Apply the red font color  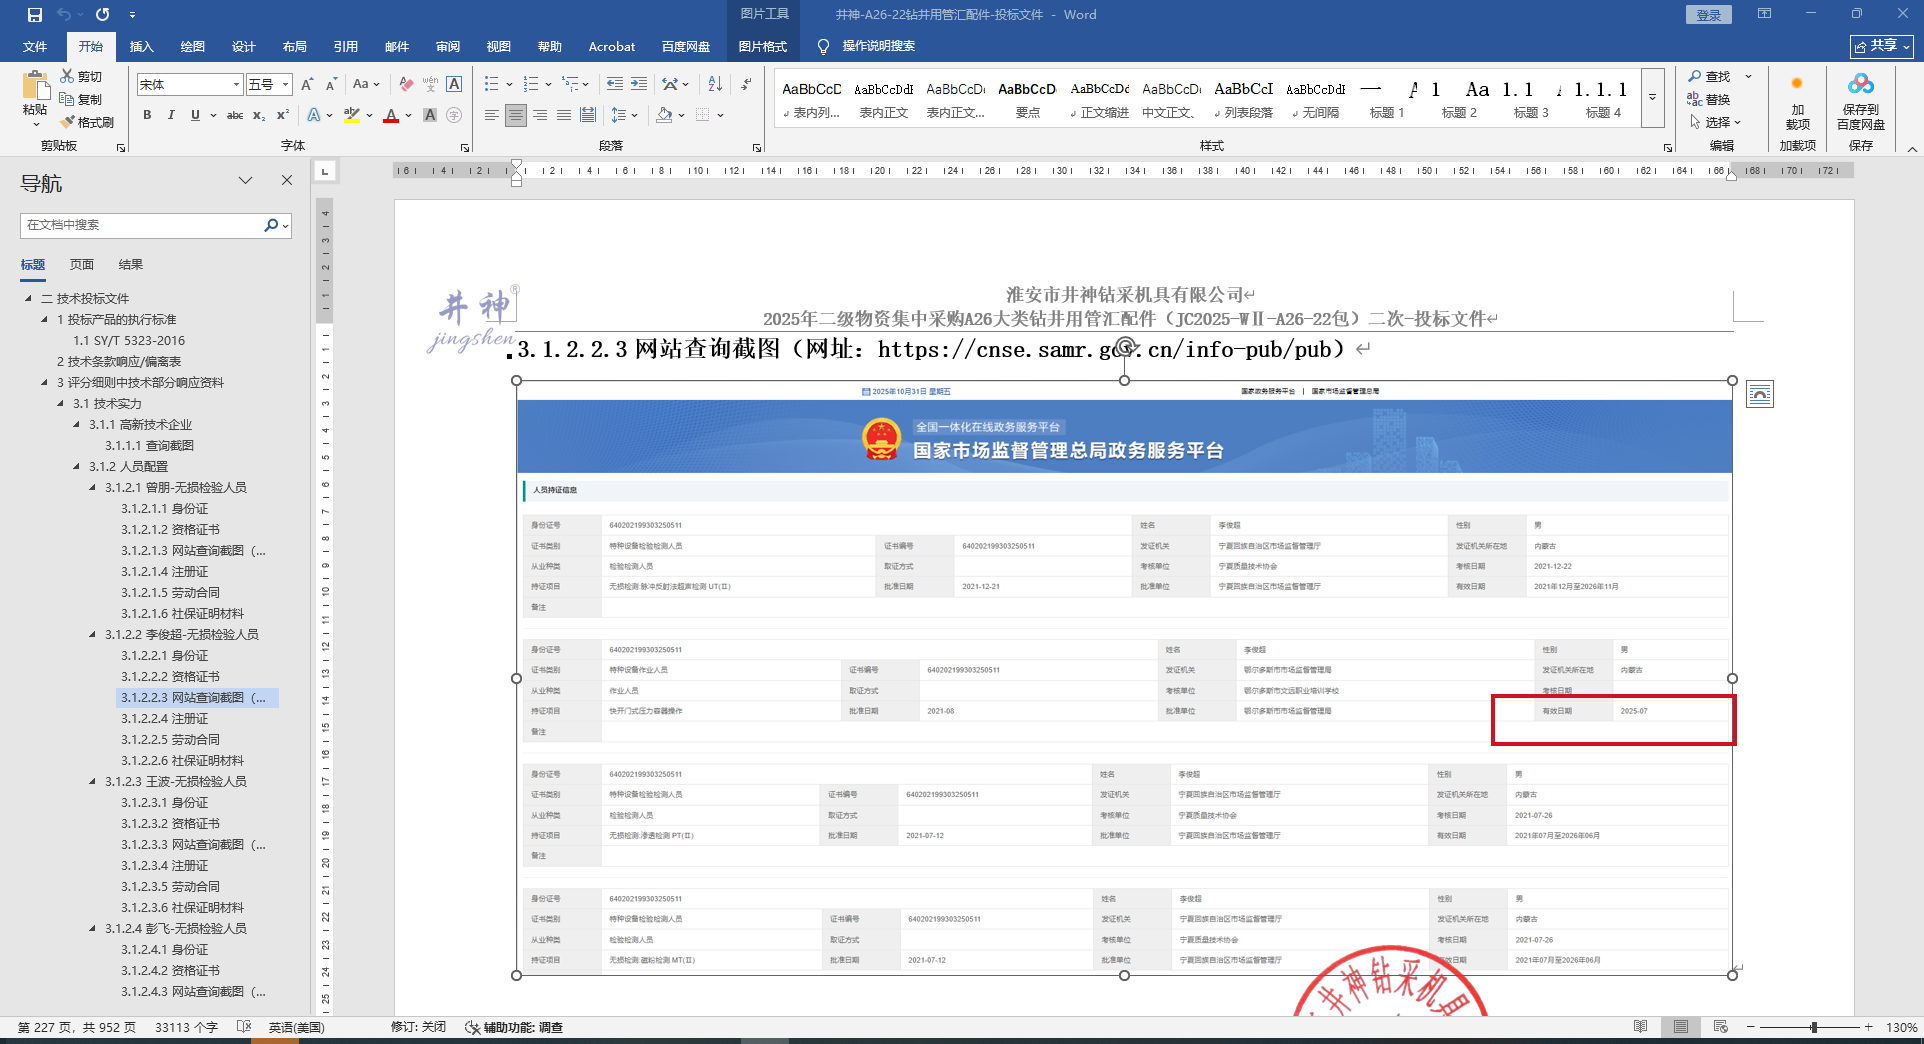pos(391,115)
